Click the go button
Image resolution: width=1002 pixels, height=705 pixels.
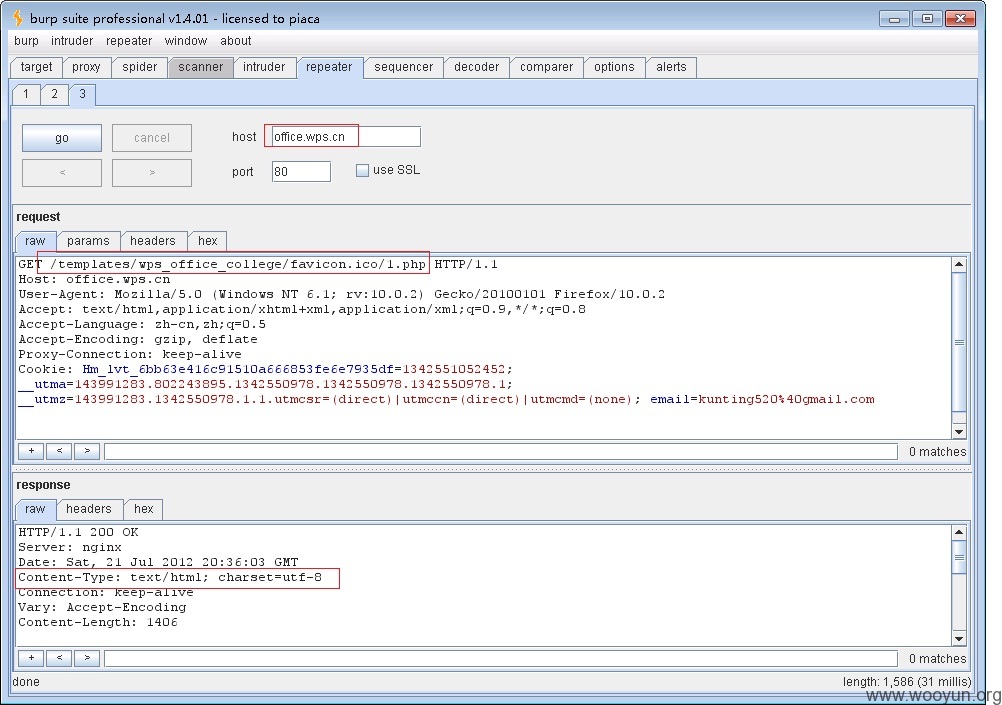click(x=61, y=138)
